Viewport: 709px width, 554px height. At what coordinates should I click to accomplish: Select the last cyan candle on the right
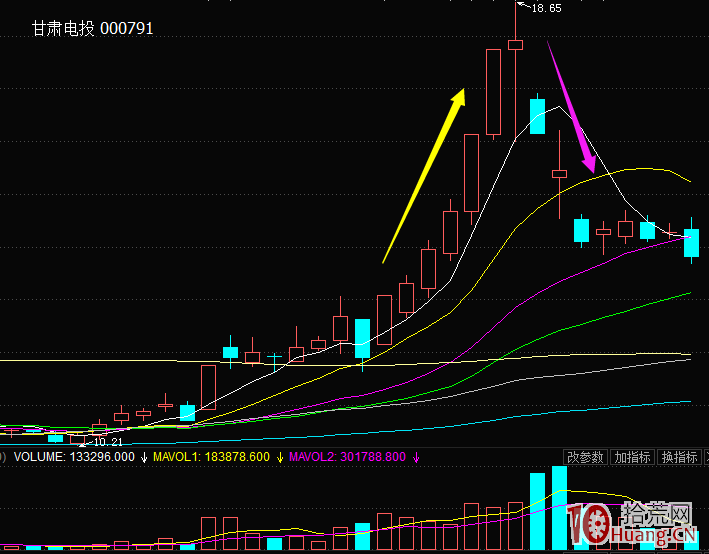pyautogui.click(x=692, y=244)
